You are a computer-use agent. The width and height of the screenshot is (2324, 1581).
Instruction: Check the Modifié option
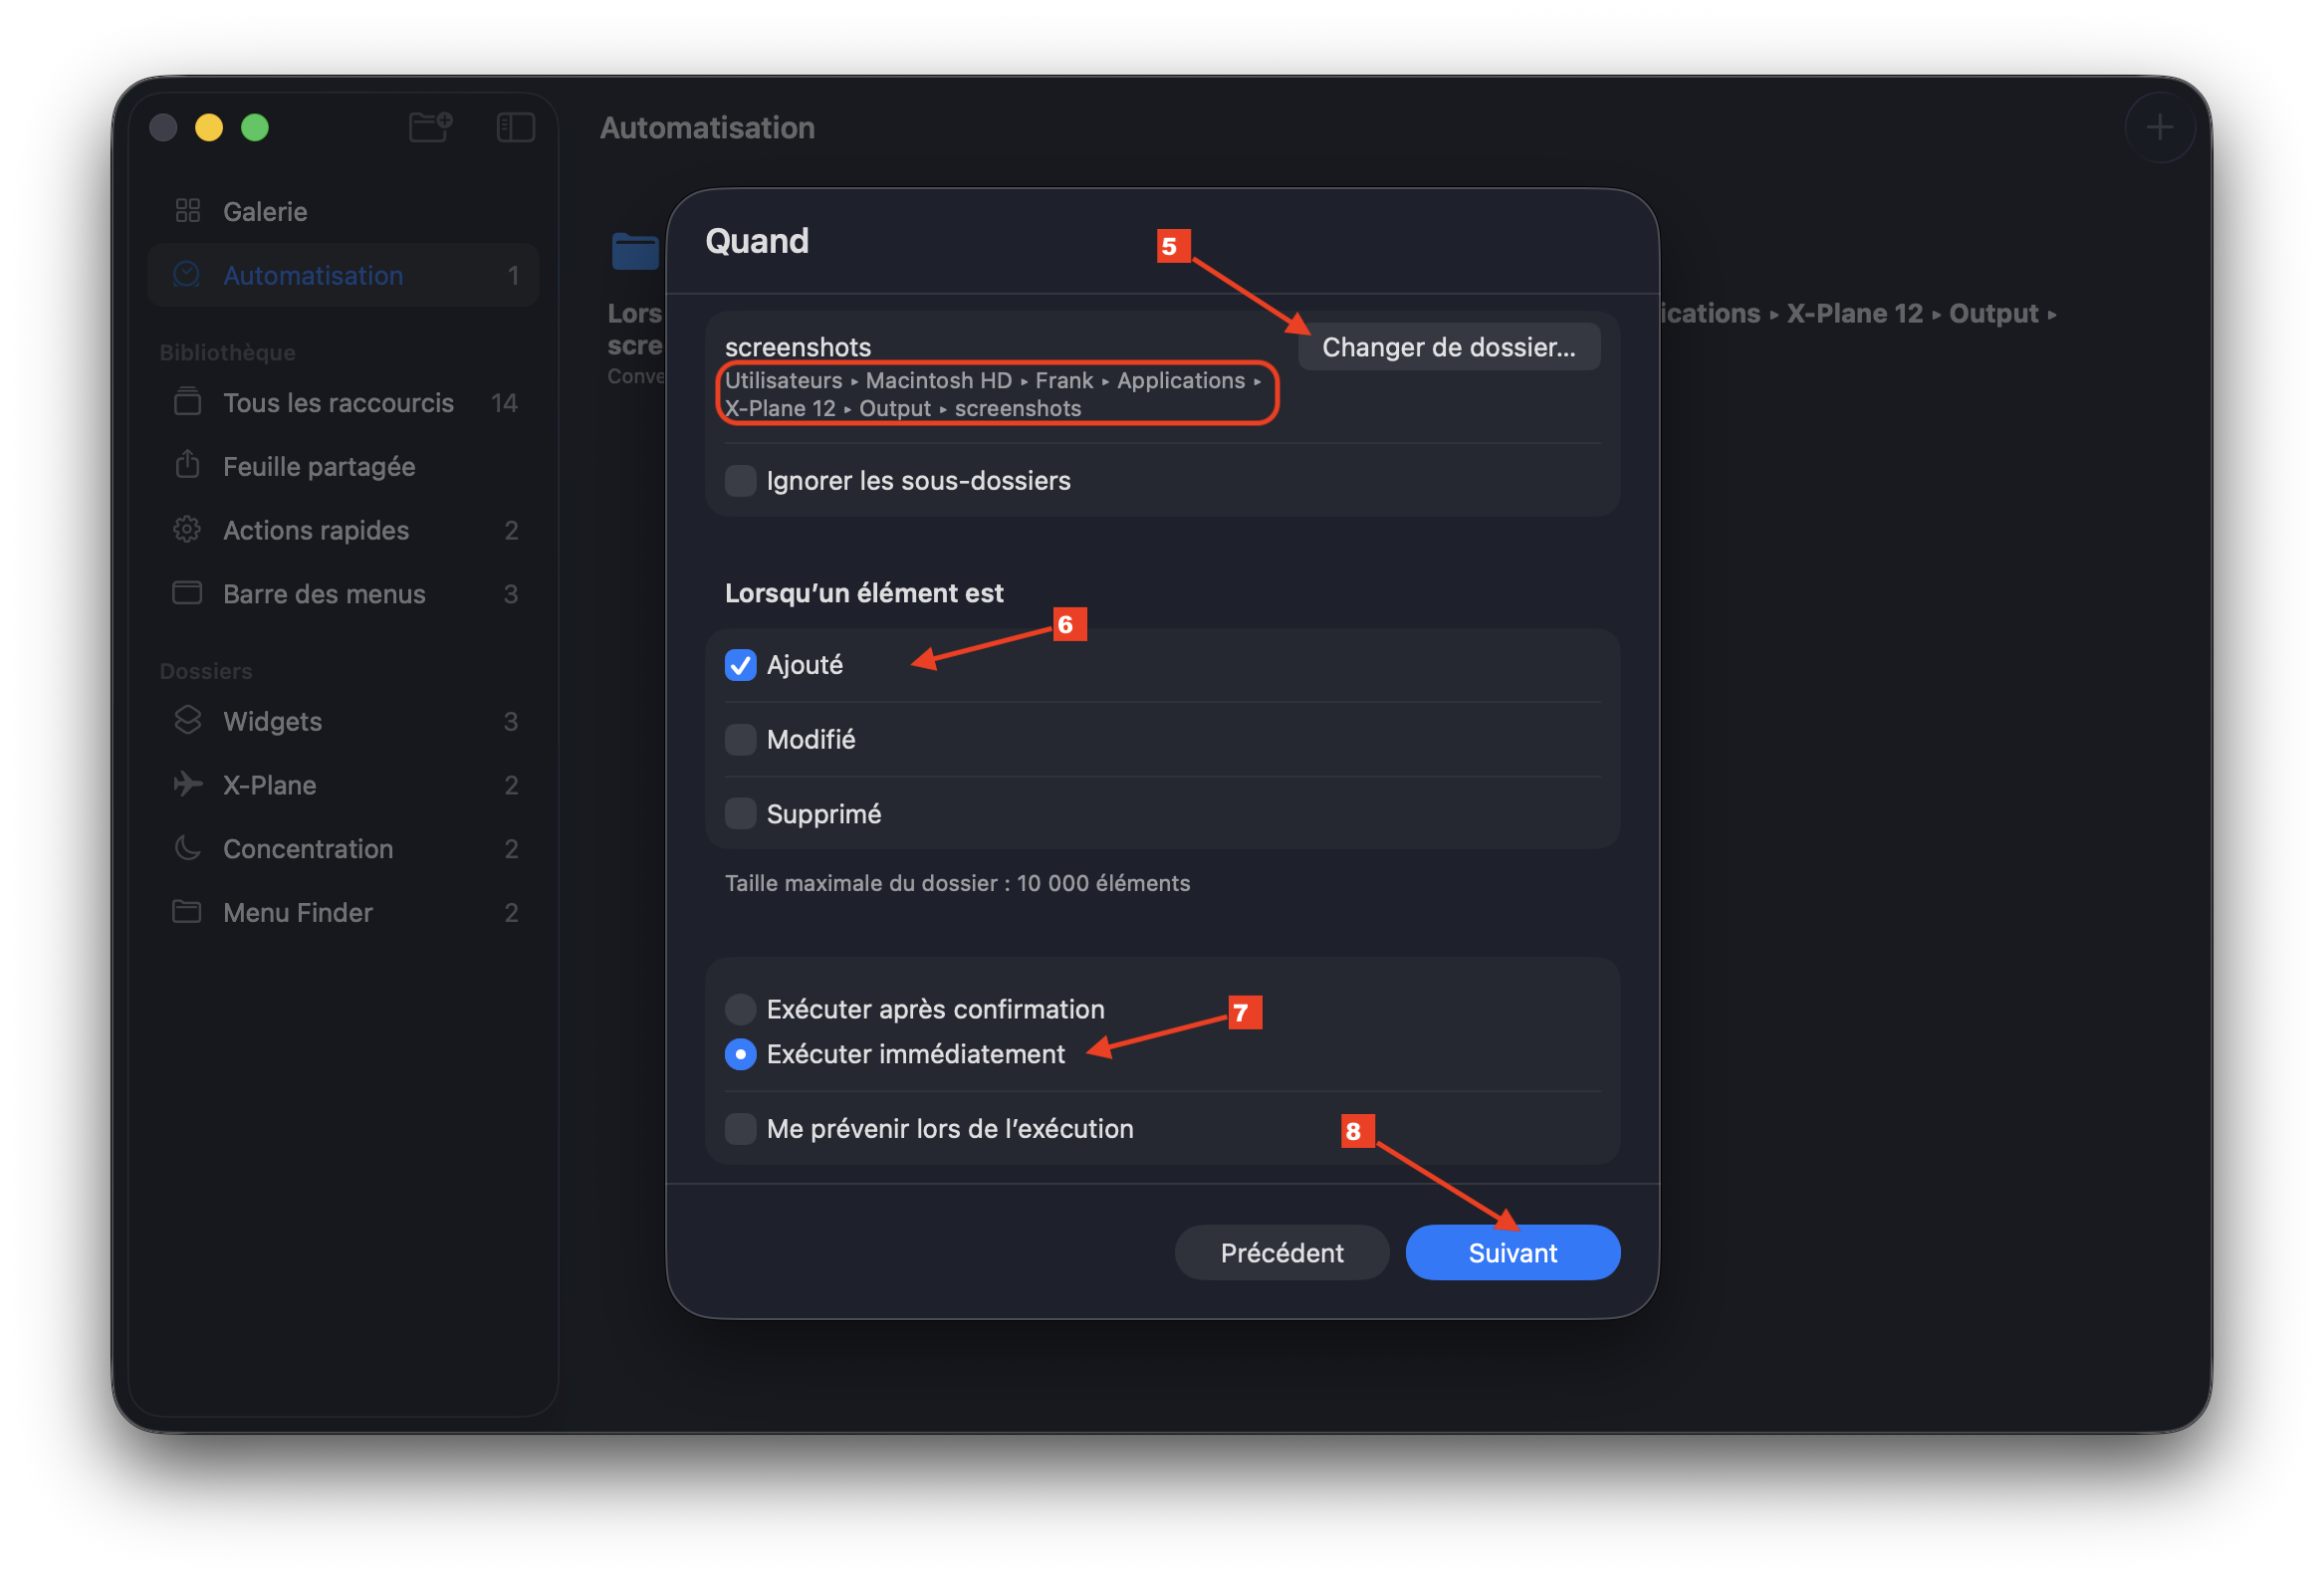click(740, 739)
